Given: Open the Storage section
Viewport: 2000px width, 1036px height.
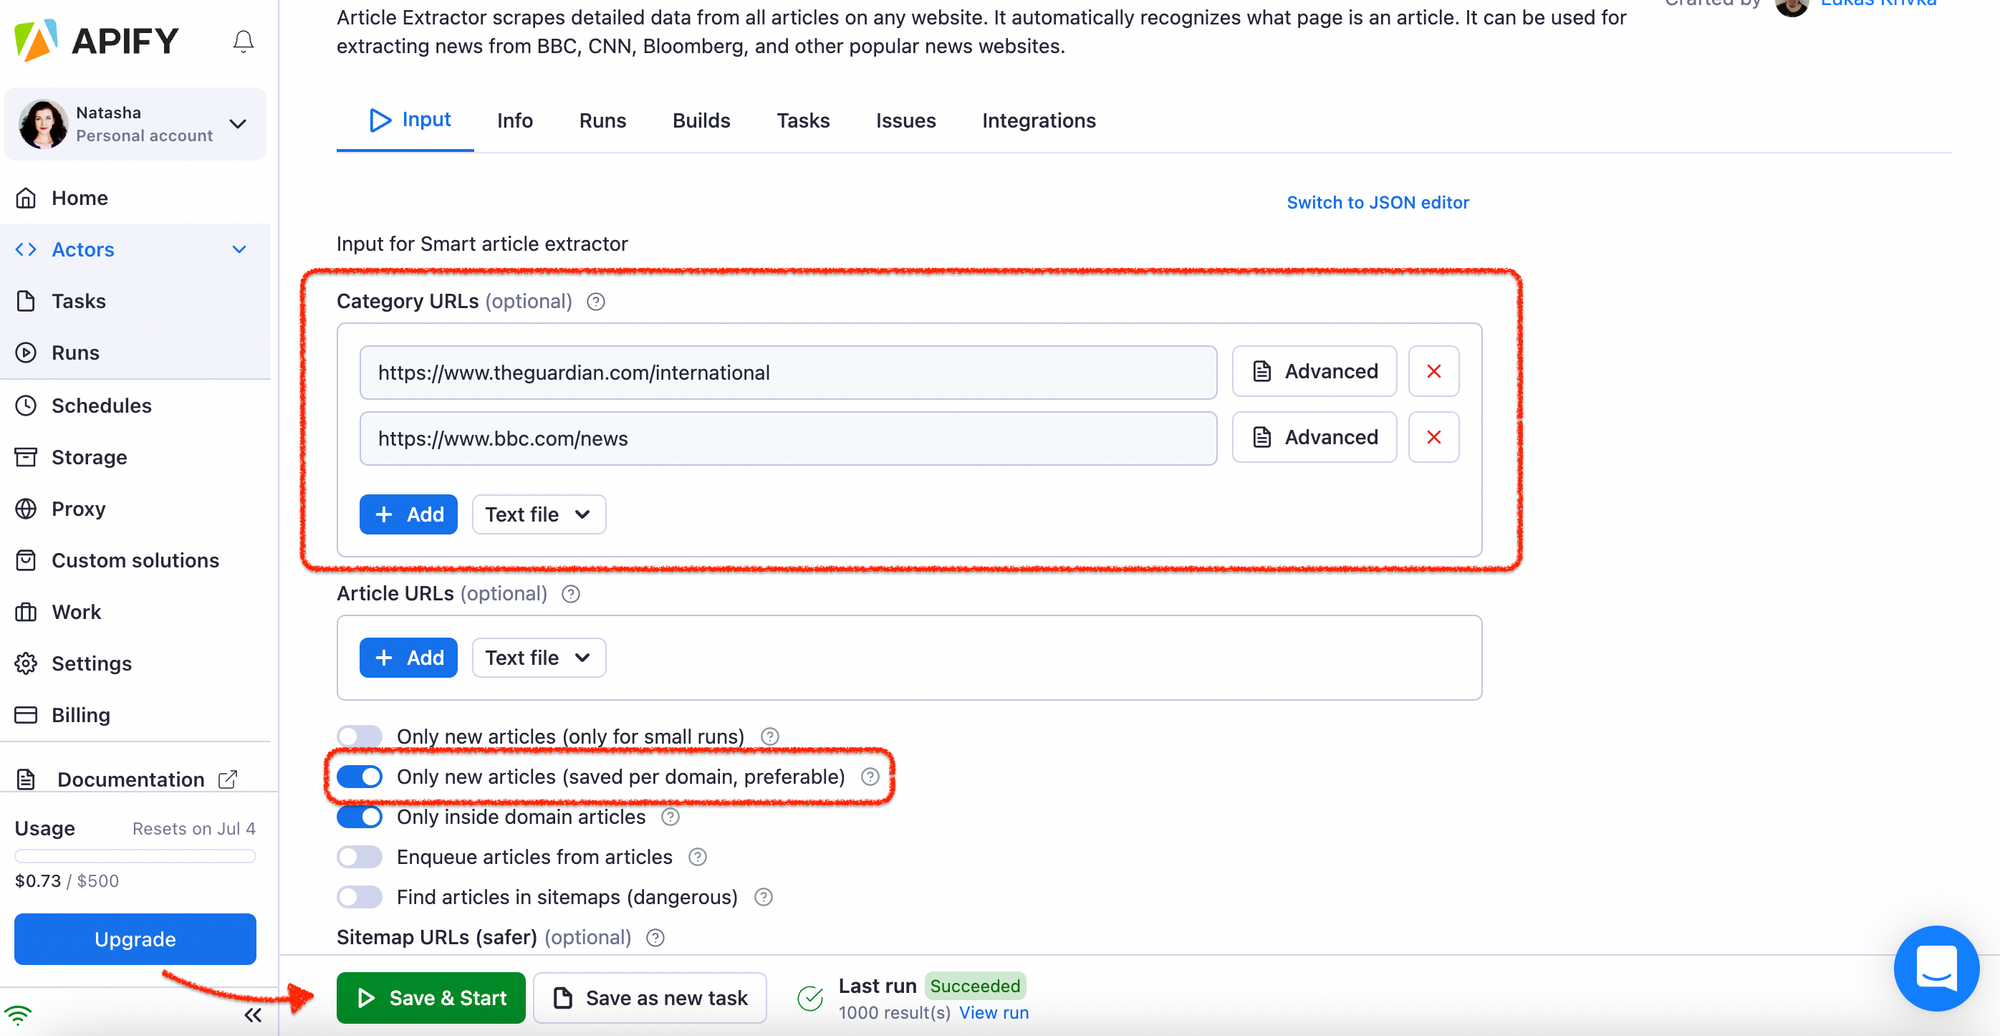Looking at the screenshot, I should pyautogui.click(x=89, y=457).
